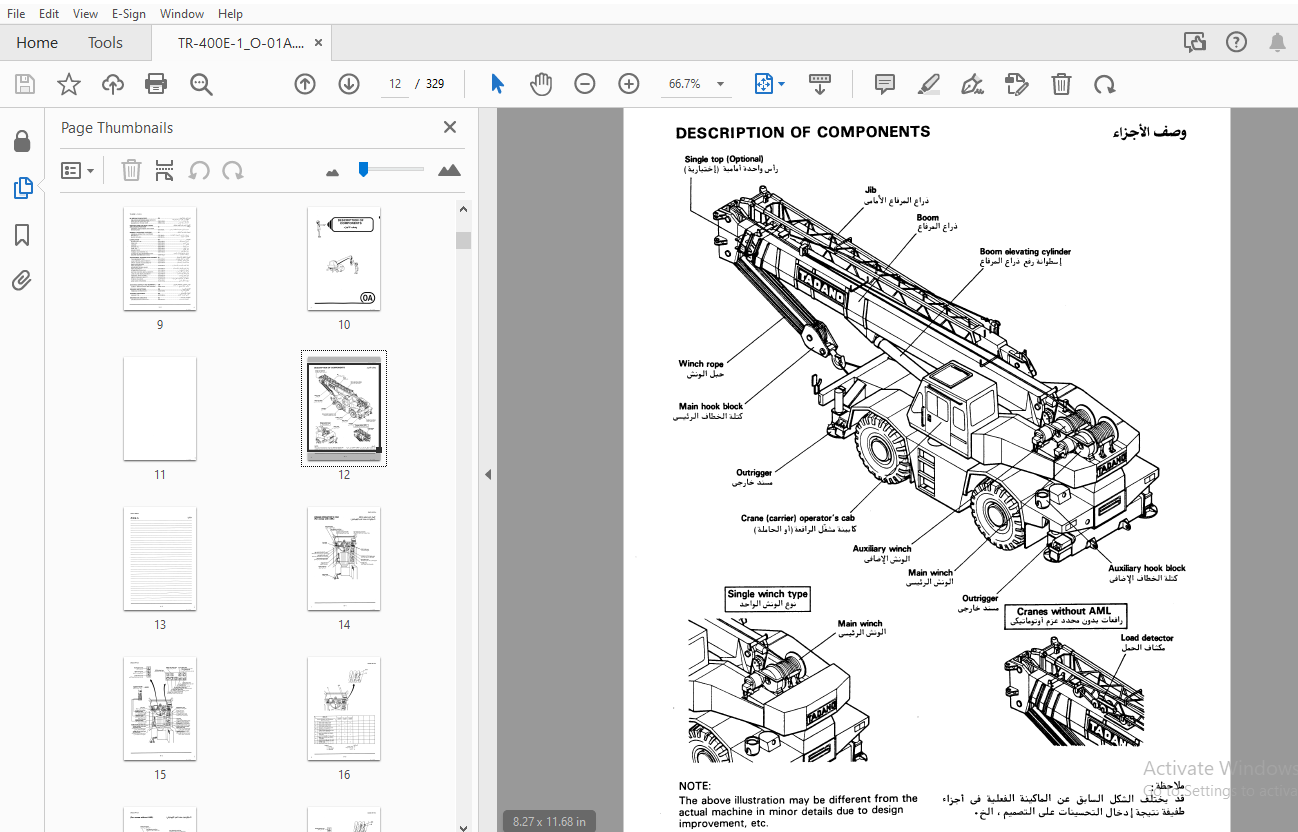Reduce thumbnail size small mountains icon
The height and width of the screenshot is (832, 1298).
coord(333,172)
